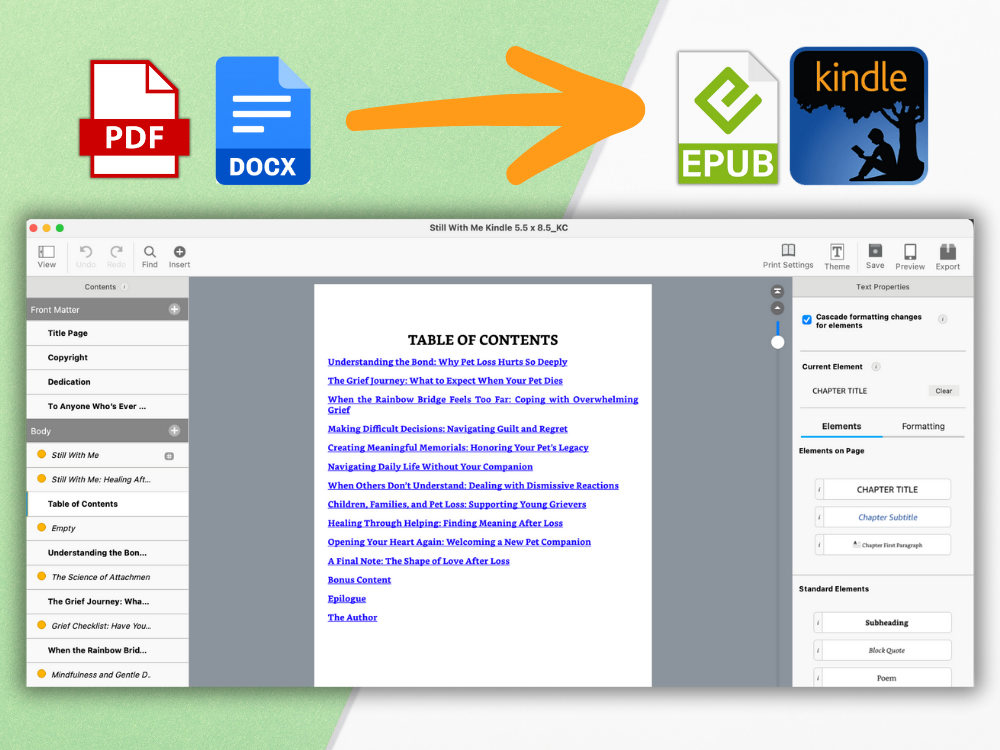1000x750 pixels.
Task: Follow 'The Grief Journey' contents link
Action: pos(445,381)
